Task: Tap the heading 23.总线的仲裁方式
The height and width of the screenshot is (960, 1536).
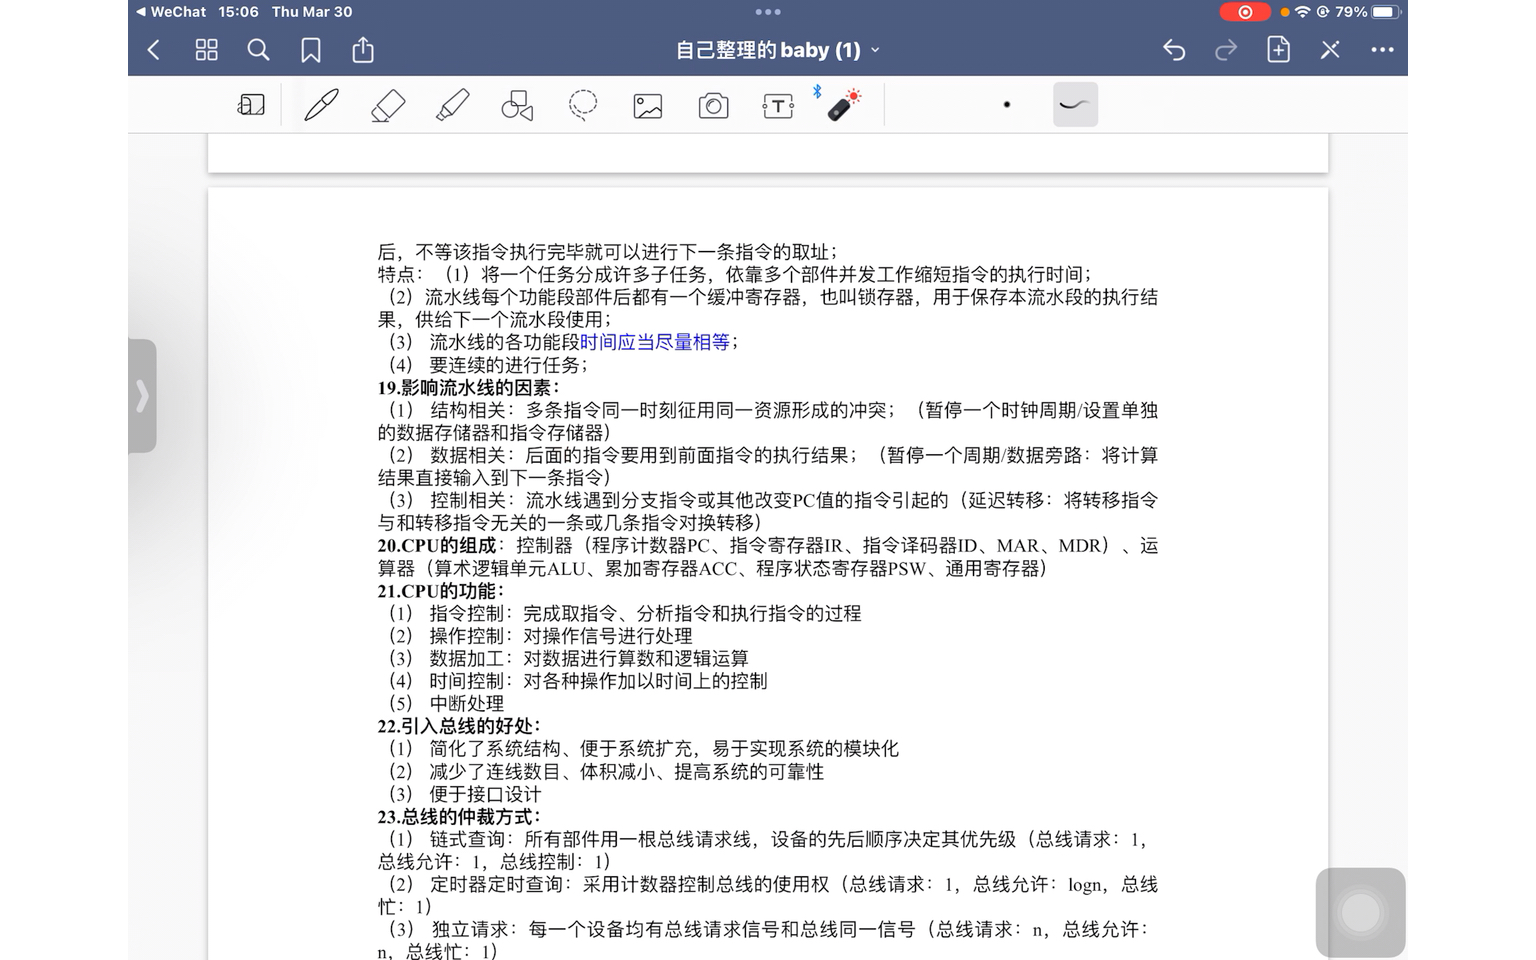Action: (459, 816)
